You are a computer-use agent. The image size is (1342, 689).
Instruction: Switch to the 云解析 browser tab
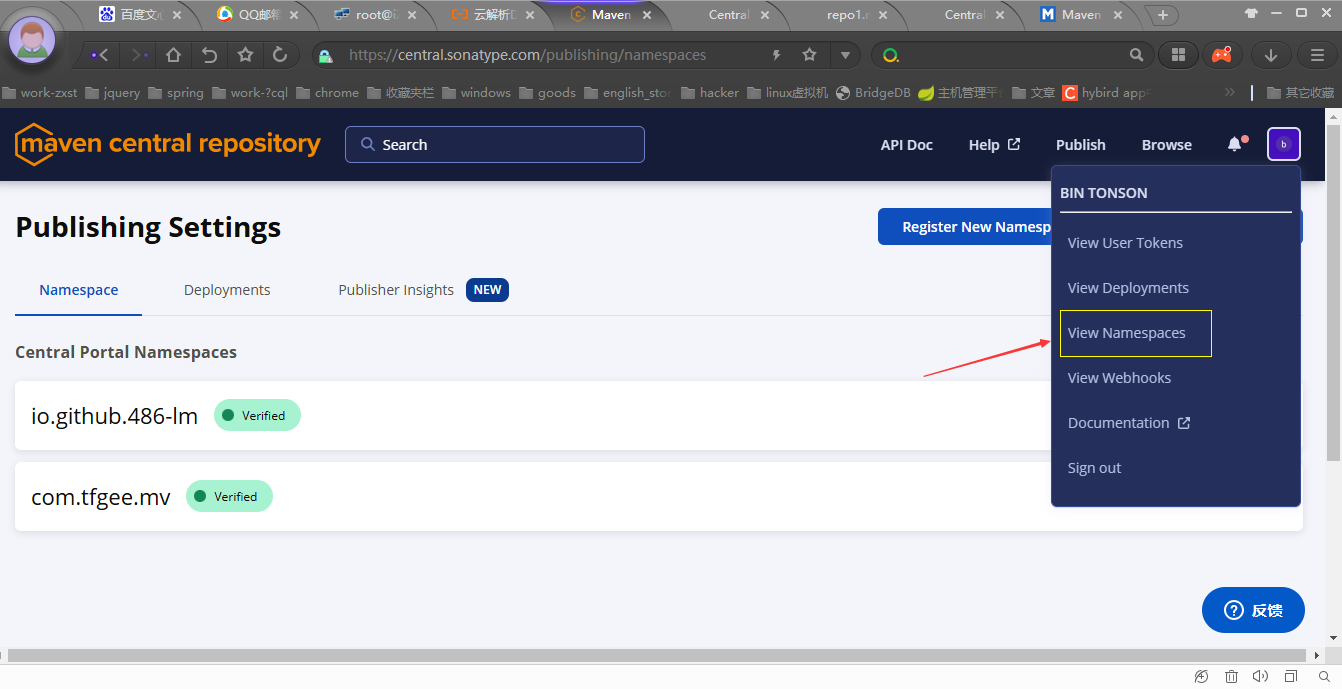[x=492, y=15]
